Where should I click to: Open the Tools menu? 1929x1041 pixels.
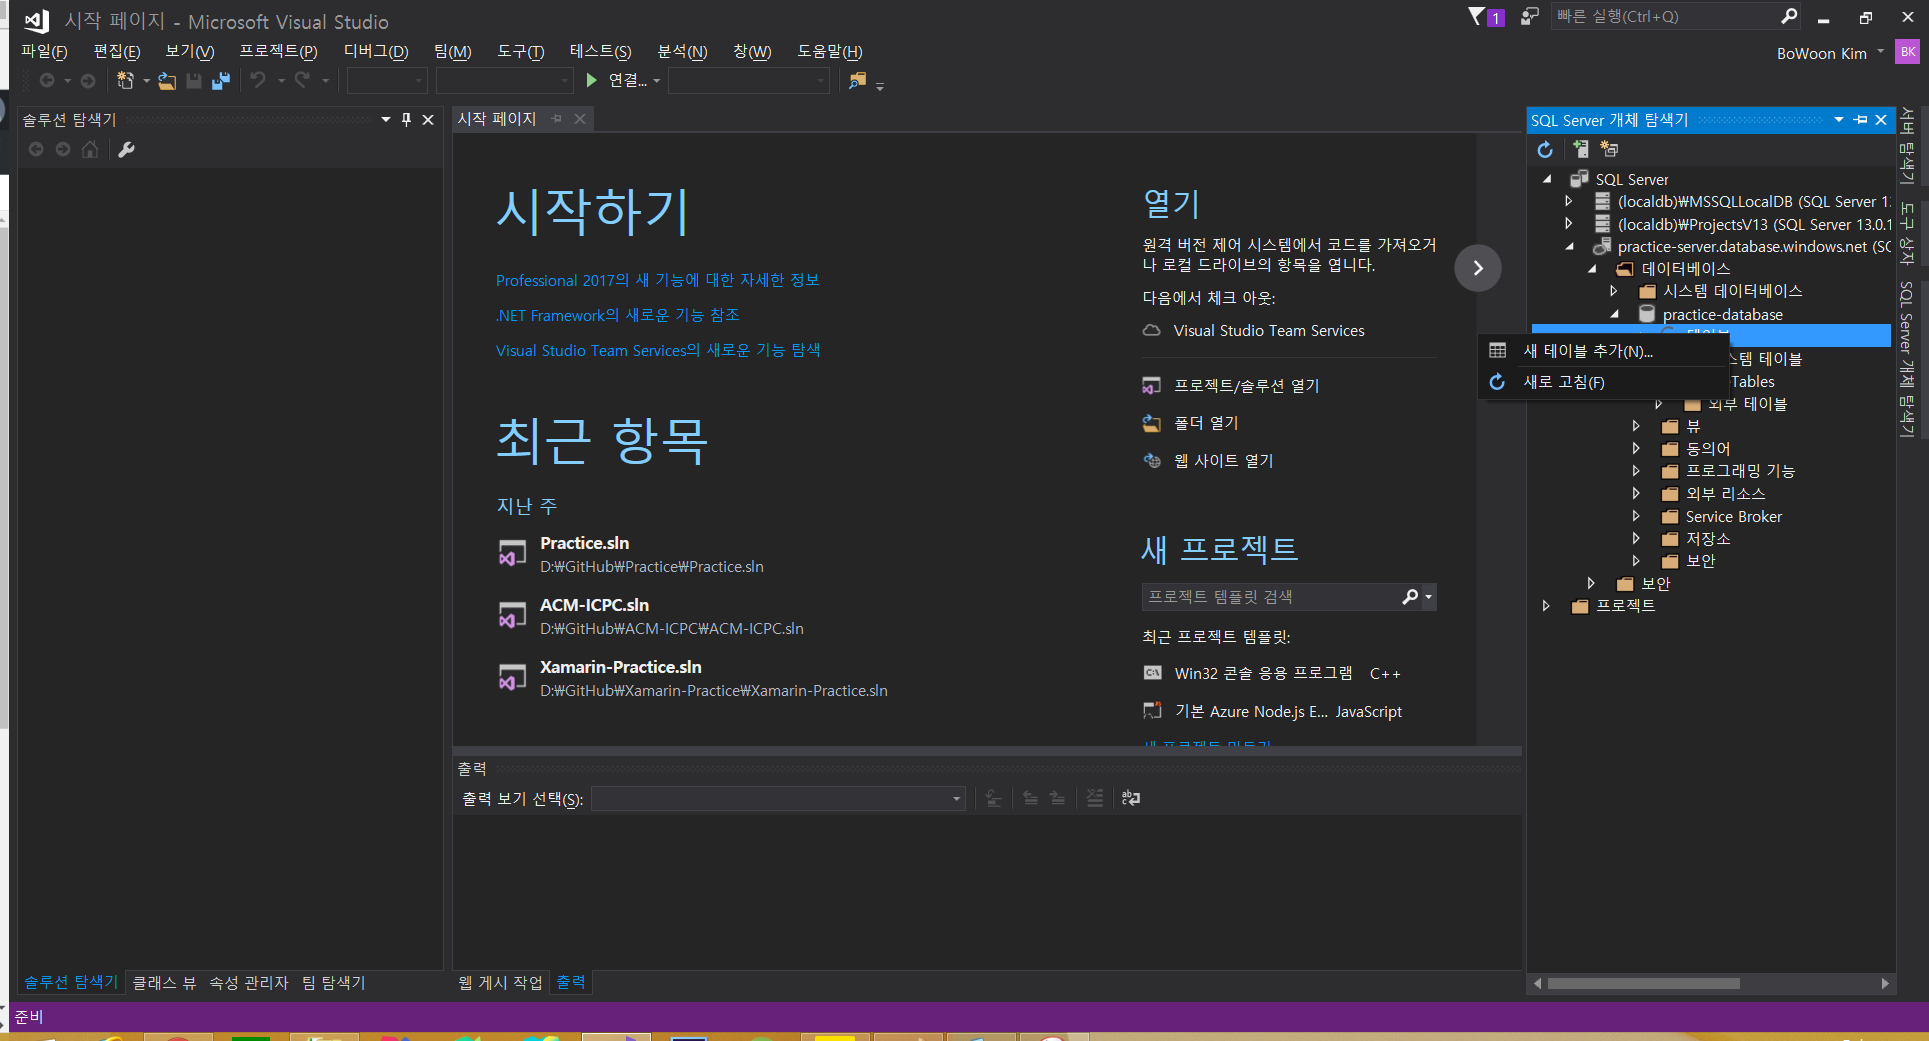[521, 51]
